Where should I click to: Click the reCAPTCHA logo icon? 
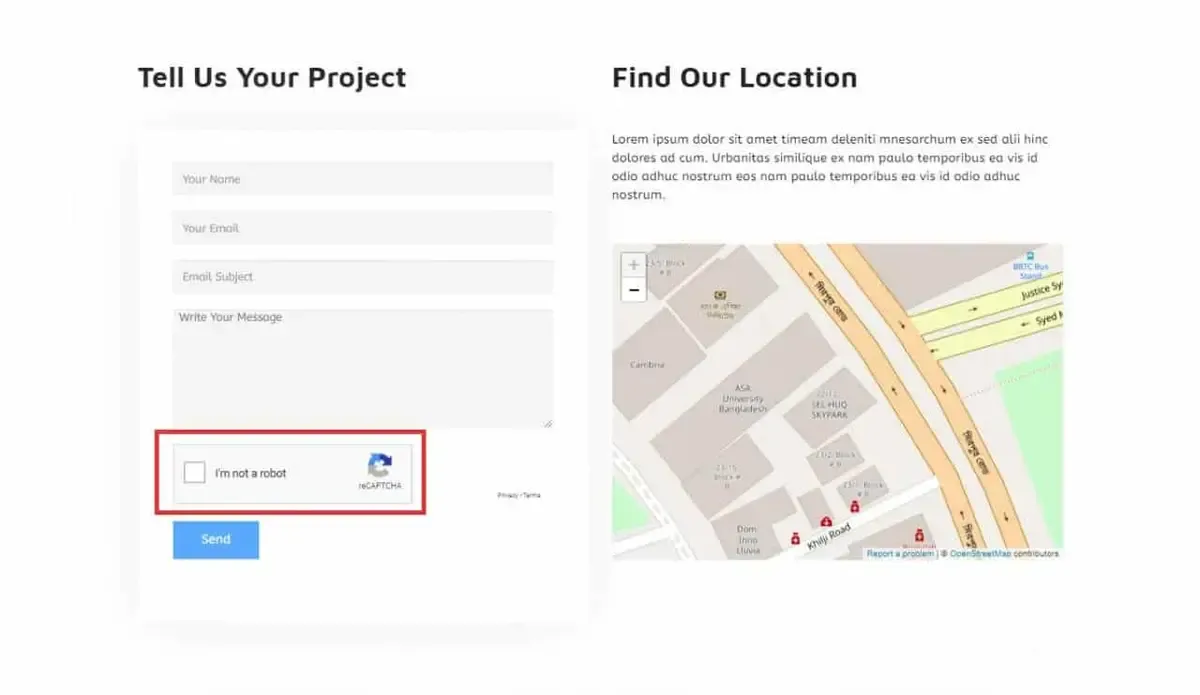pyautogui.click(x=379, y=465)
